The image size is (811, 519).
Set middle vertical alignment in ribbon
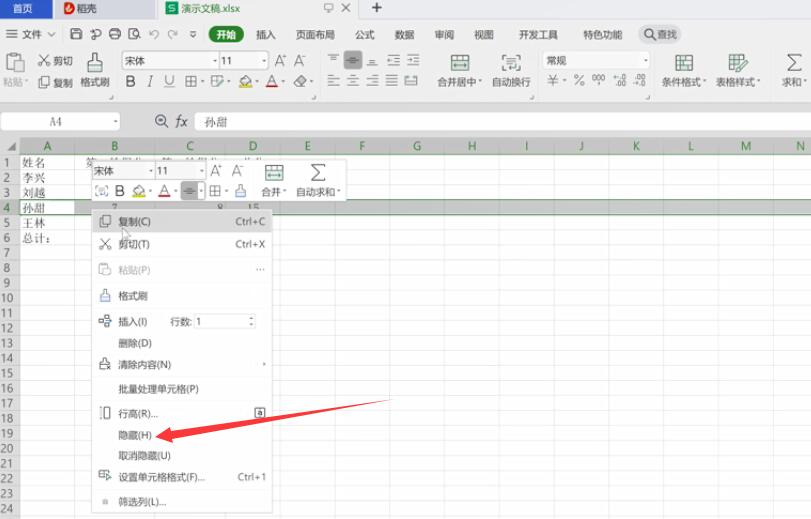tap(353, 60)
